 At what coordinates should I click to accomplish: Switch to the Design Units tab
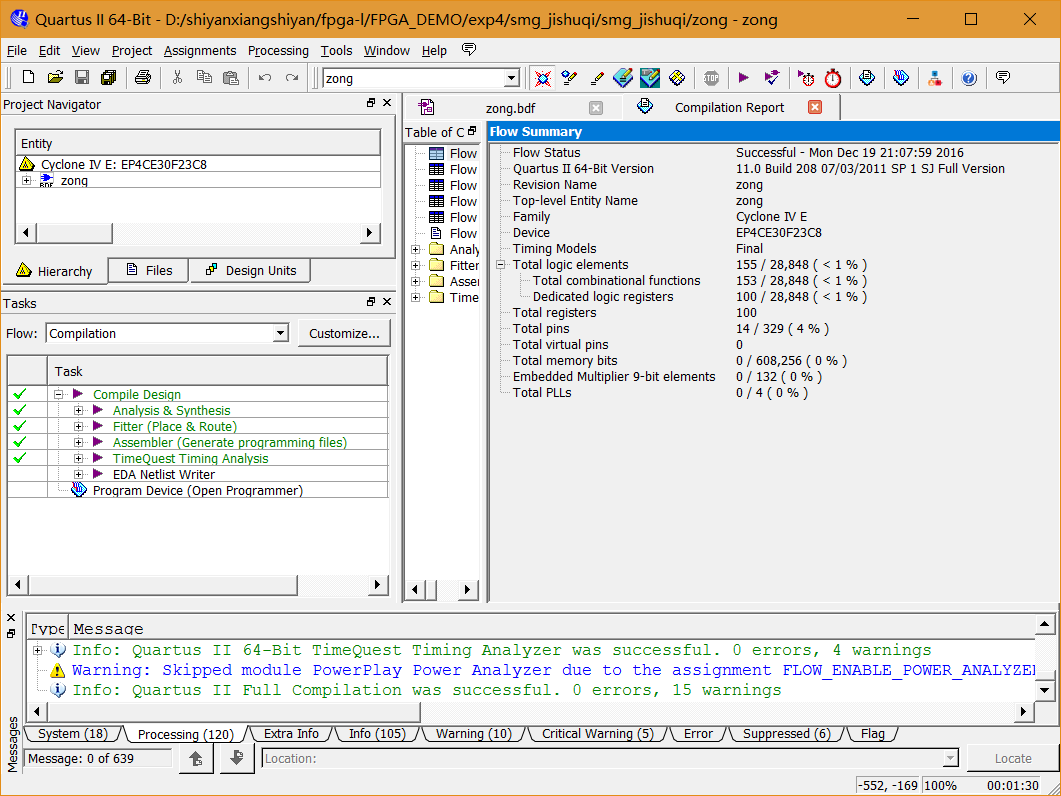(250, 270)
